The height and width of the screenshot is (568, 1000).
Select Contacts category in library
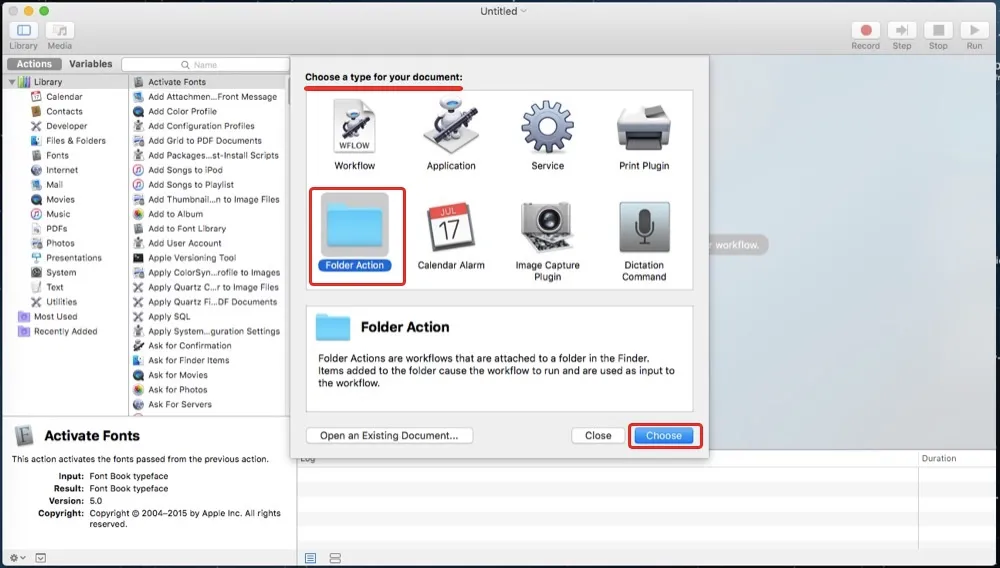pyautogui.click(x=64, y=111)
